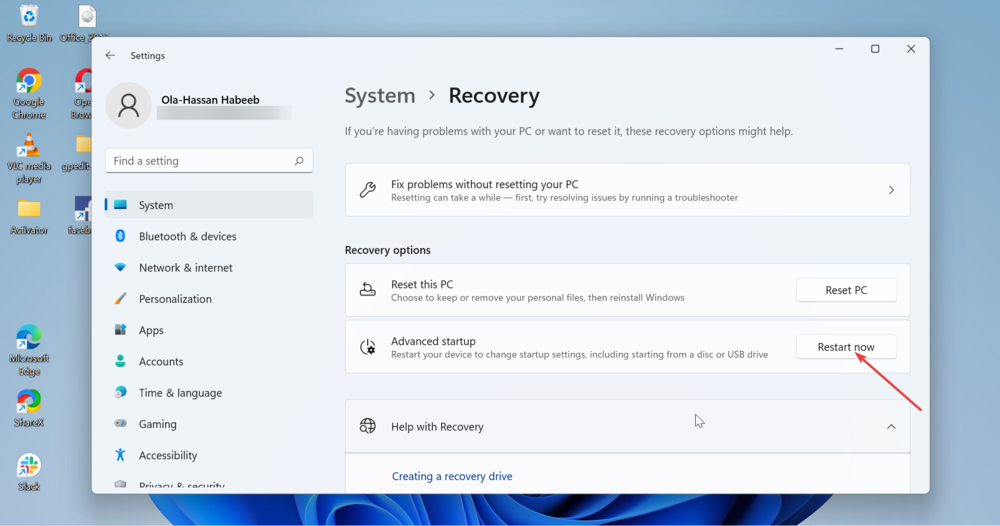1000x526 pixels.
Task: Open Fix problems without resetting your PC
Action: [628, 190]
